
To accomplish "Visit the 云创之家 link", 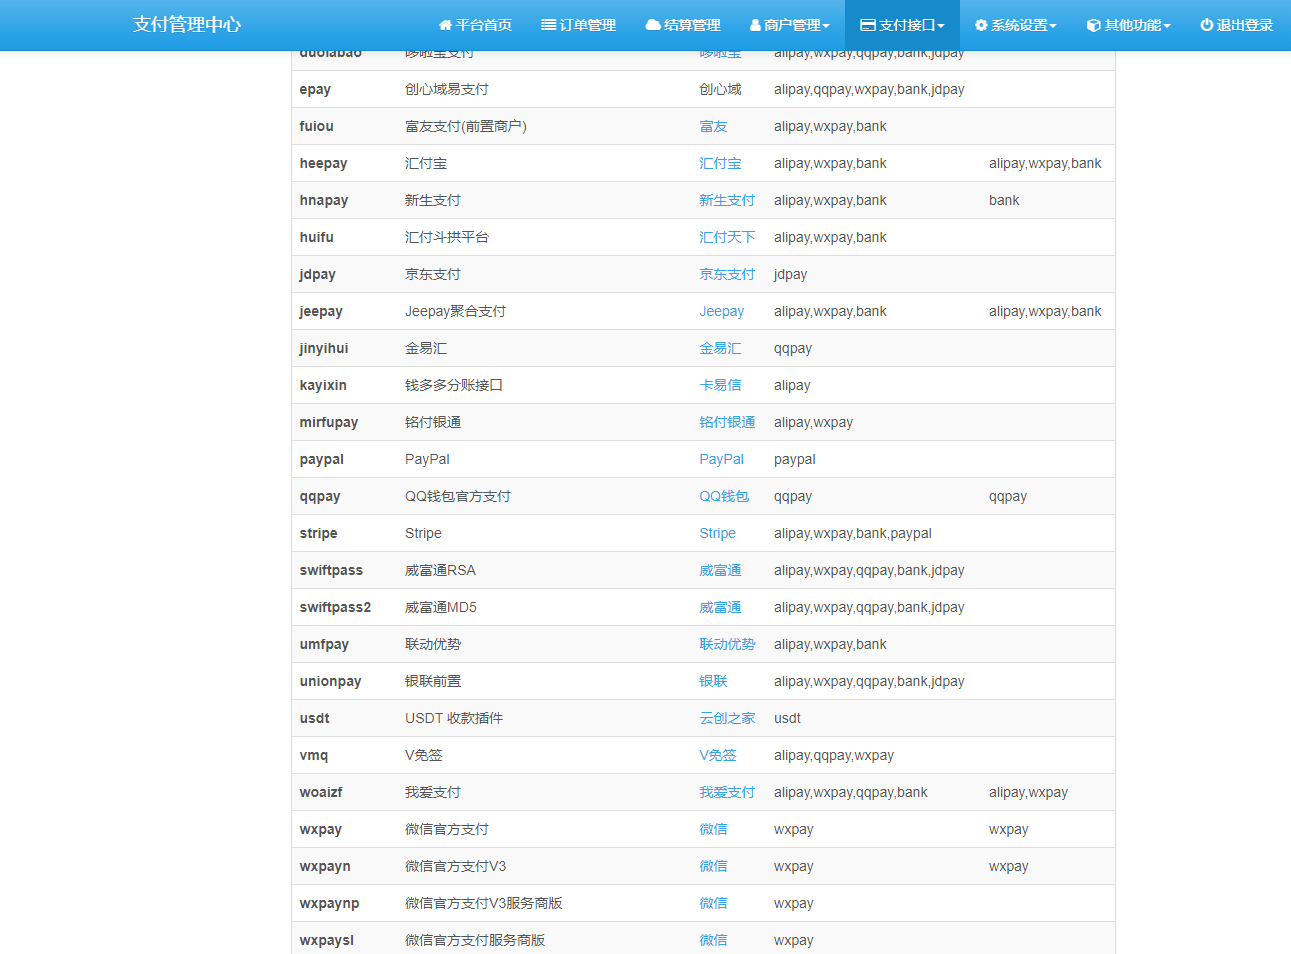I will [727, 718].
